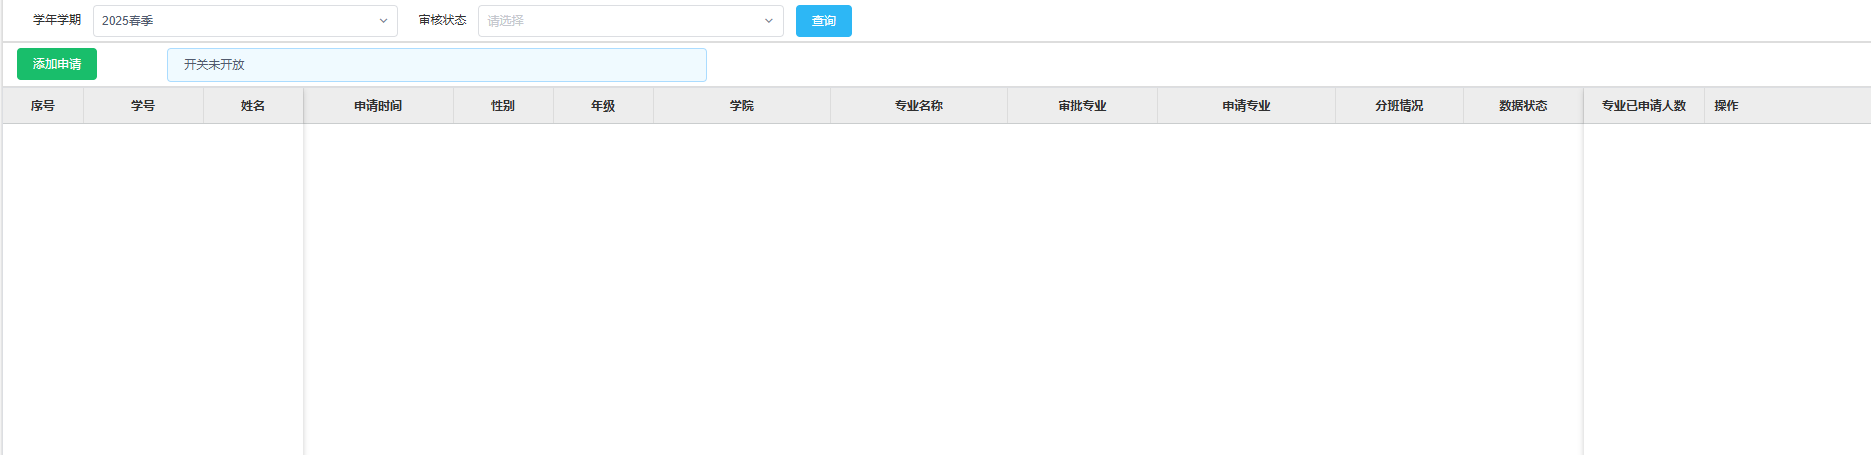This screenshot has height=455, width=1871.
Task: Select the 学院 column header
Action: click(741, 106)
